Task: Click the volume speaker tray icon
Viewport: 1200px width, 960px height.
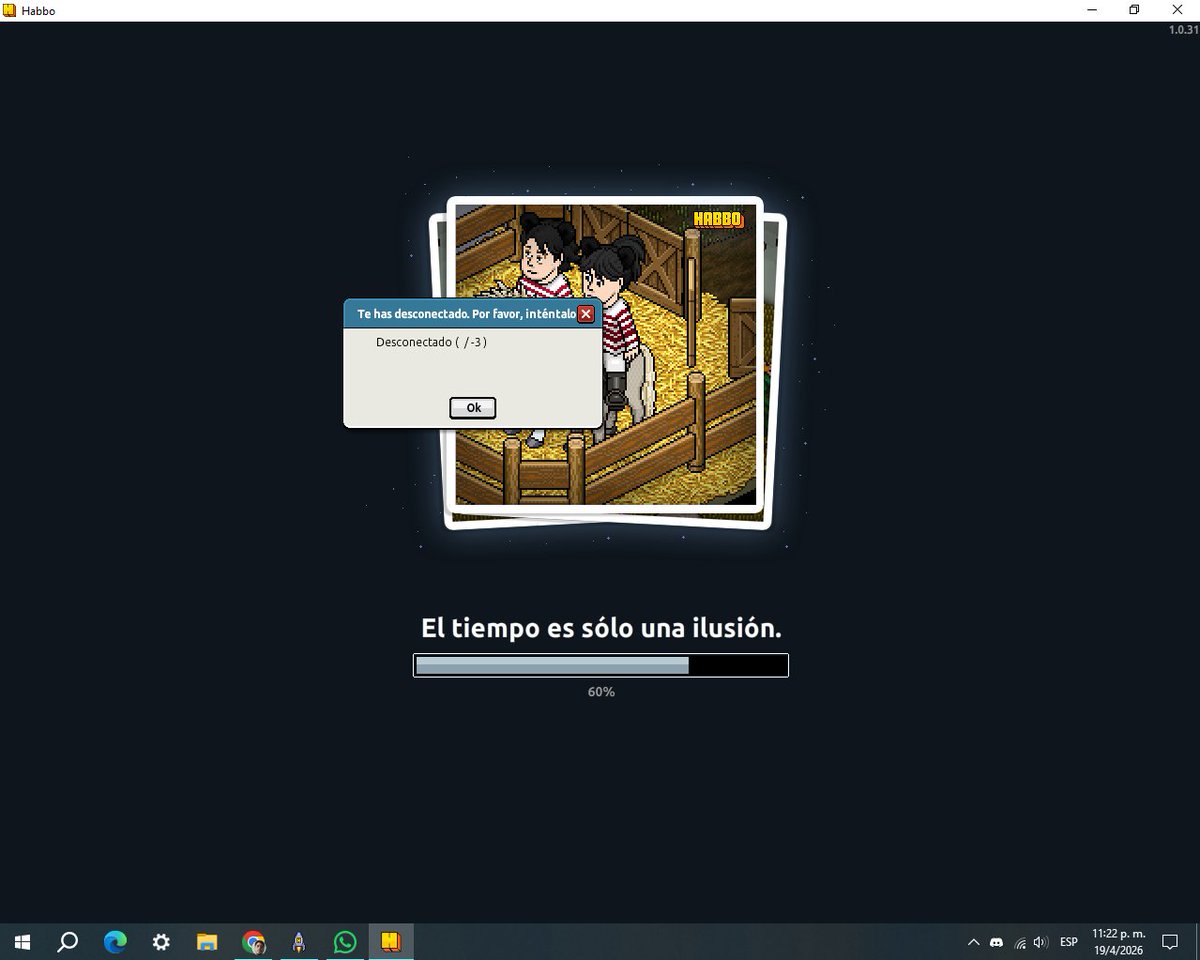Action: point(1041,942)
